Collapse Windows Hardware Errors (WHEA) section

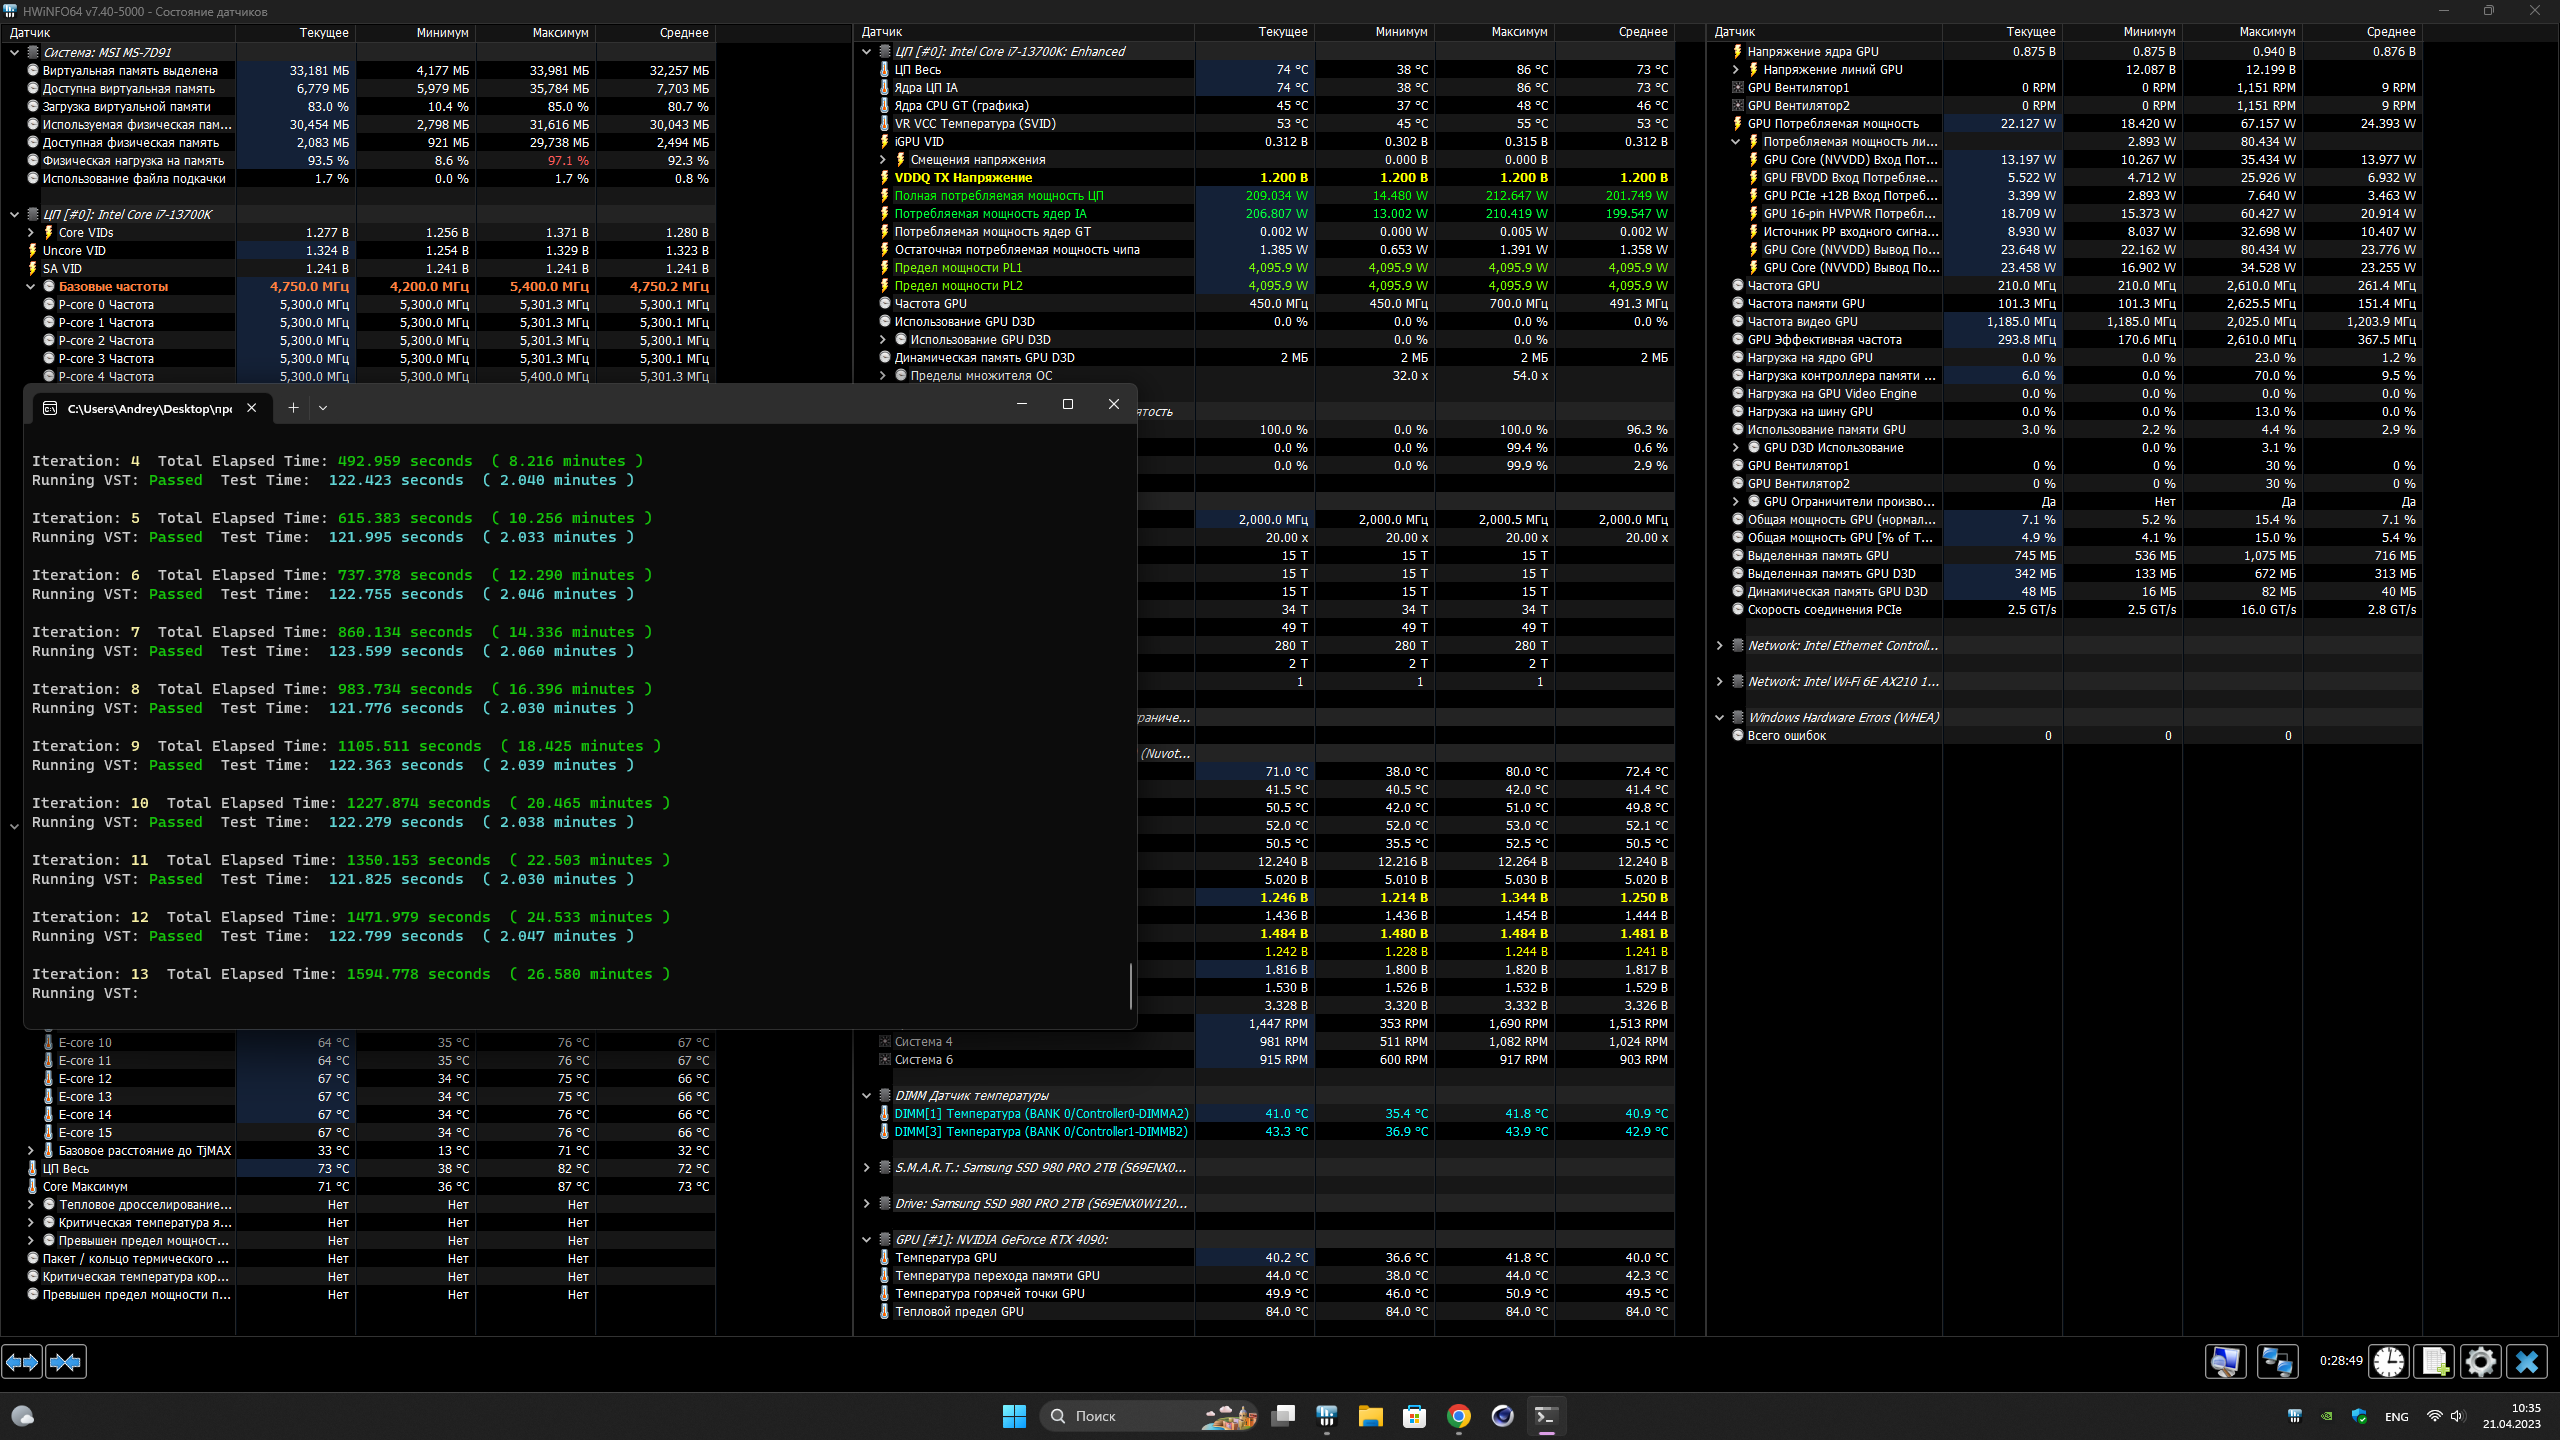click(x=1720, y=717)
